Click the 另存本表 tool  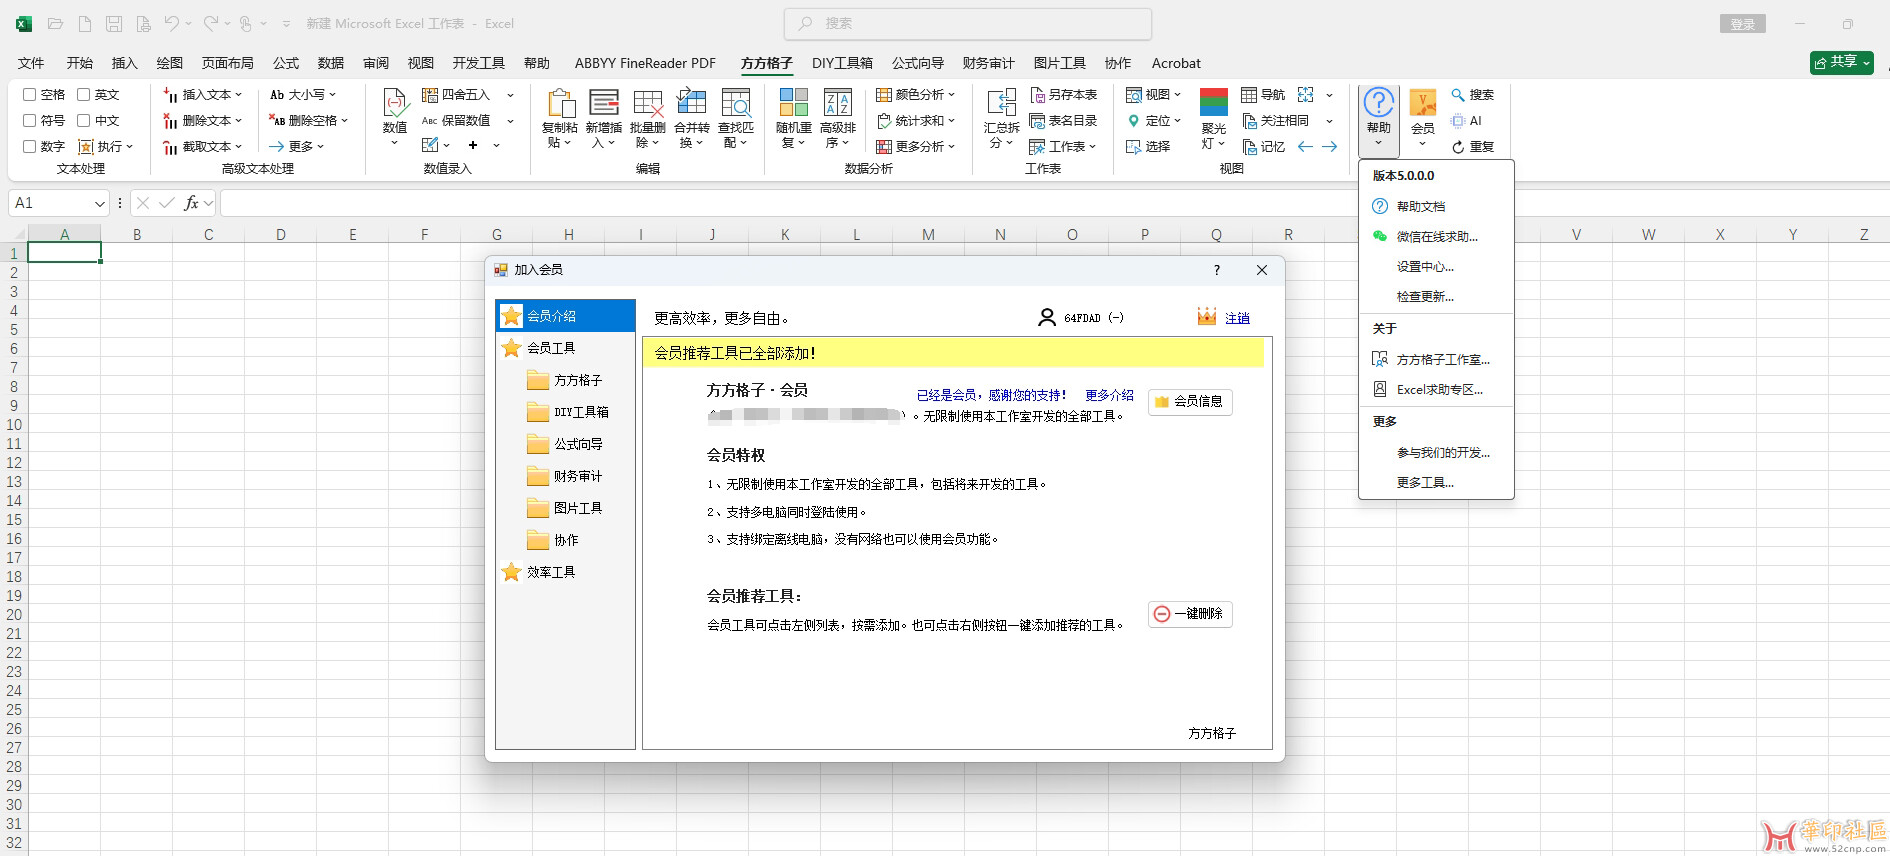point(1063,95)
